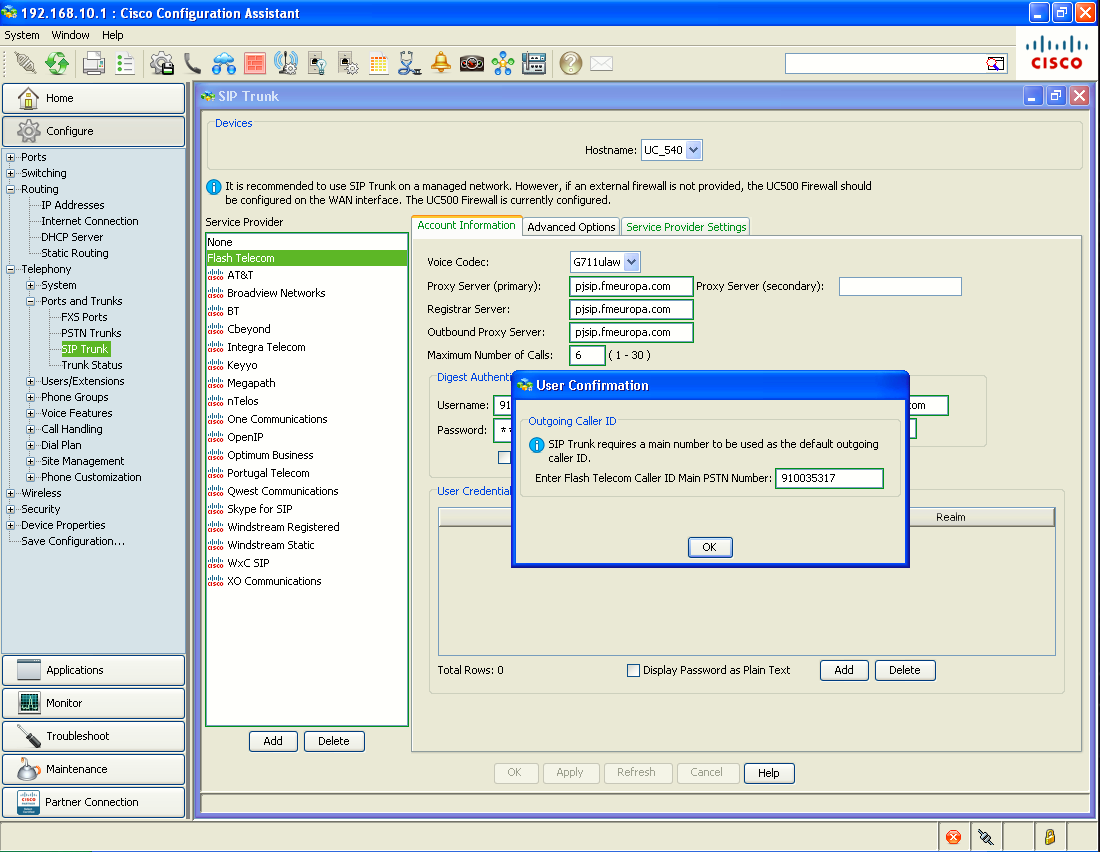Collapse the Ports and Trunks node
The height and width of the screenshot is (852, 1100).
(30, 301)
